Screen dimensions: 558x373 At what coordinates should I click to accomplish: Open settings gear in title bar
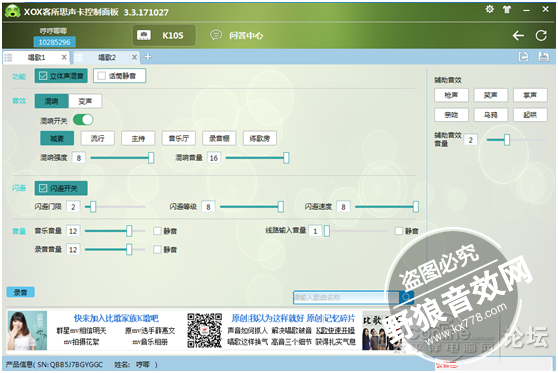[x=490, y=9]
